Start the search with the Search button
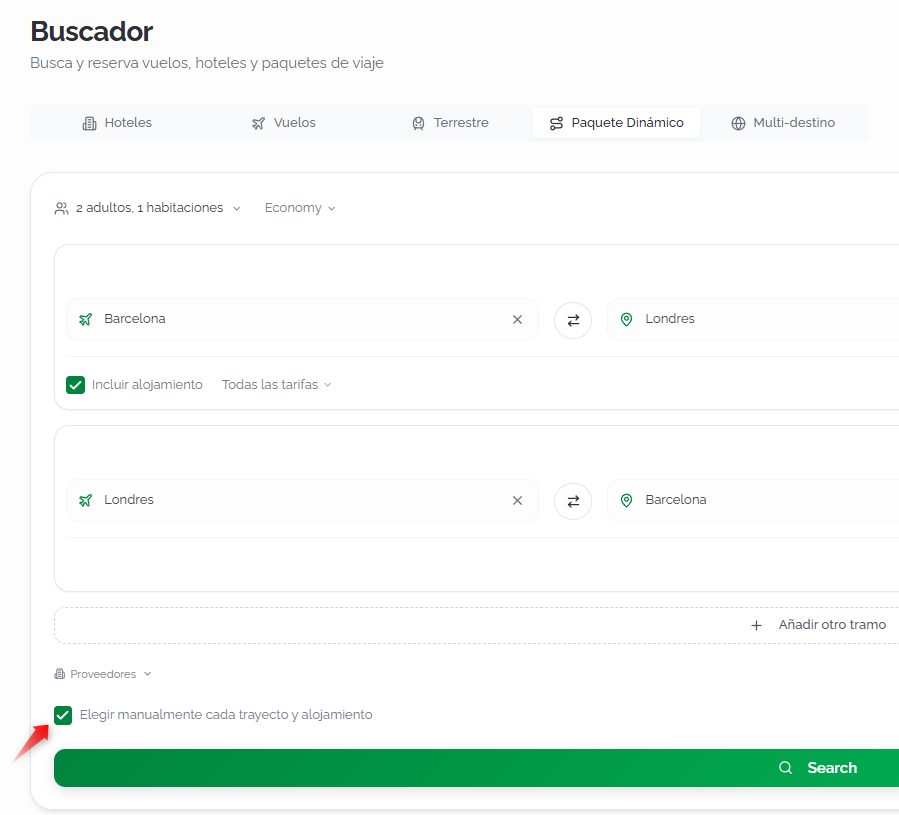The image size is (899, 815). point(477,768)
